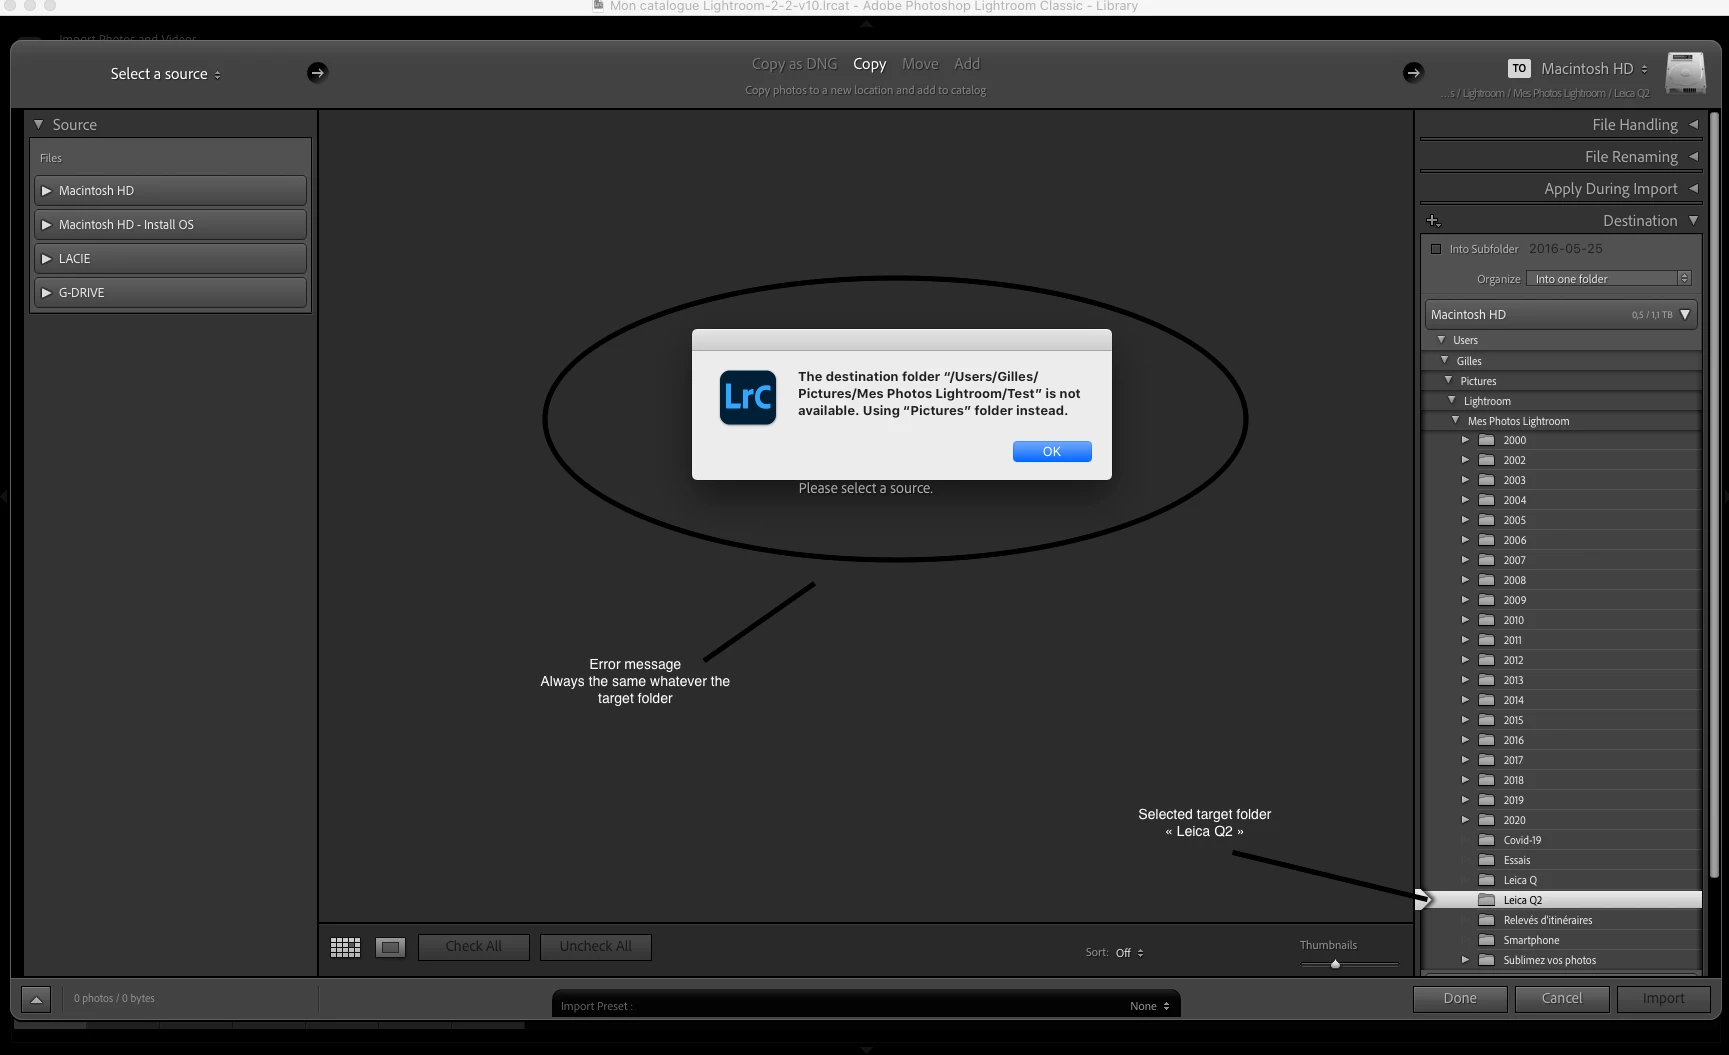The image size is (1729, 1055).
Task: Click the document icon in window title
Action: tap(599, 6)
